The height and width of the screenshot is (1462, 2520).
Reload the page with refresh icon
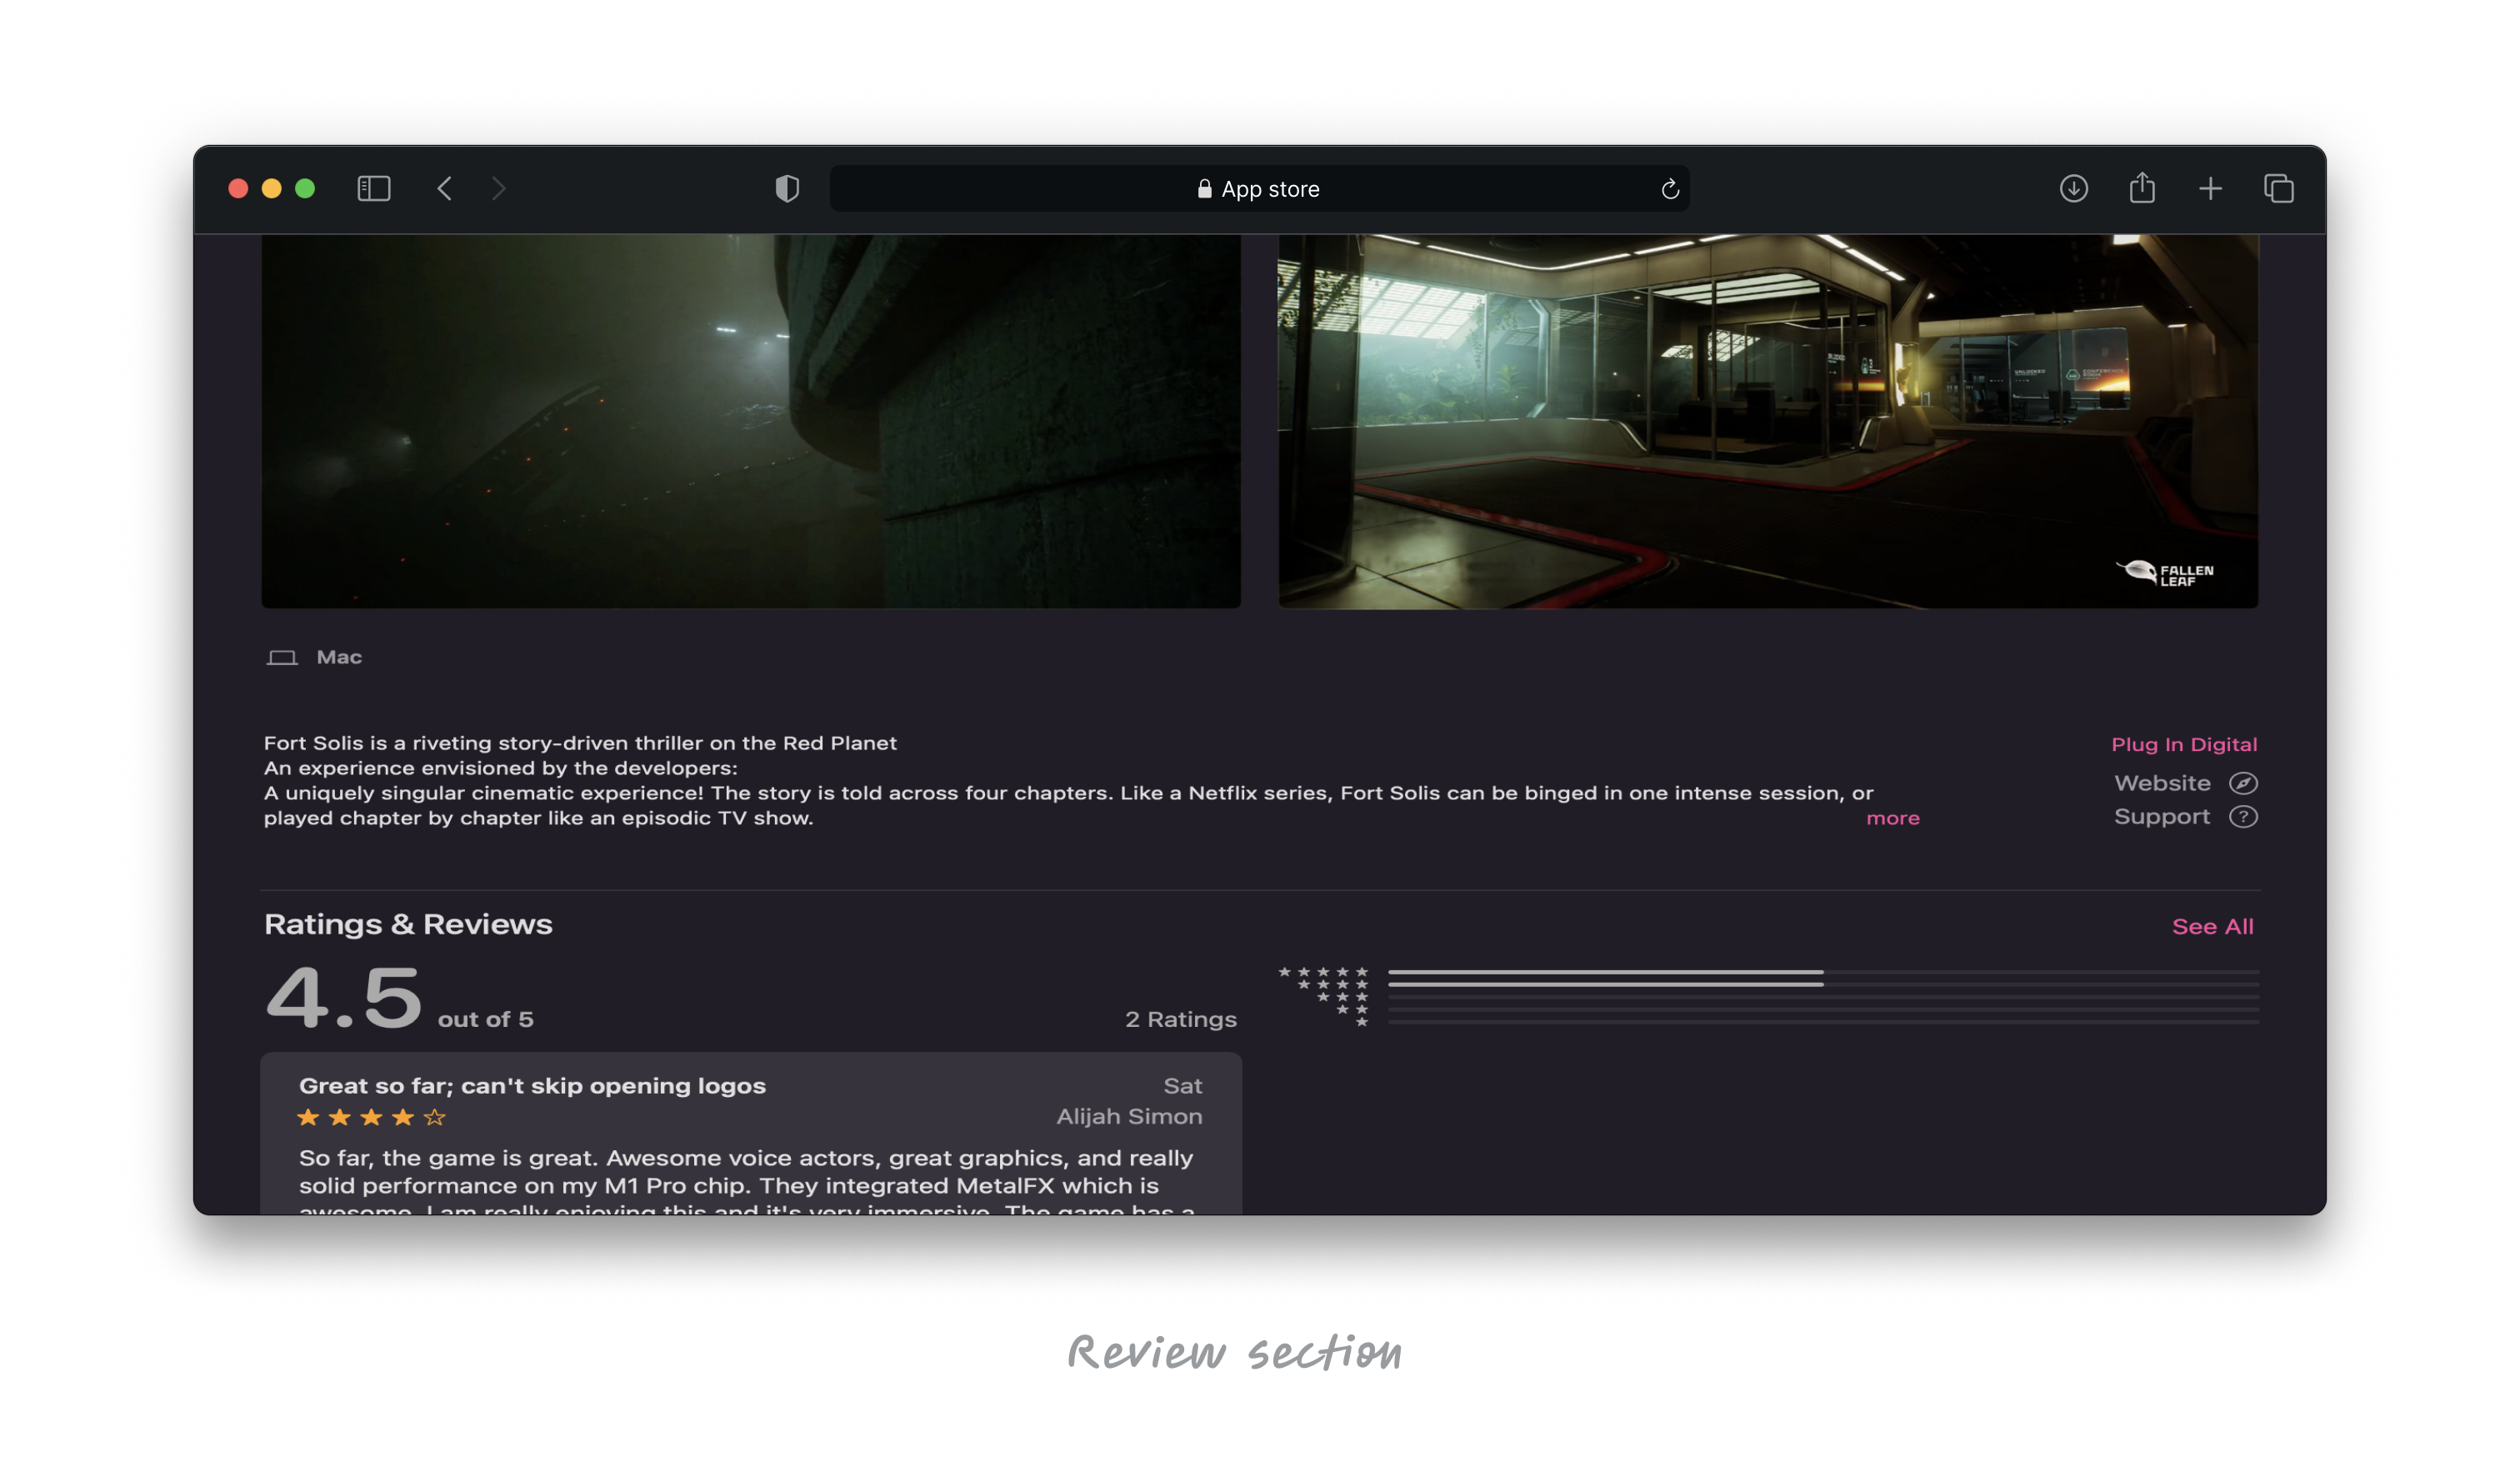point(1669,189)
